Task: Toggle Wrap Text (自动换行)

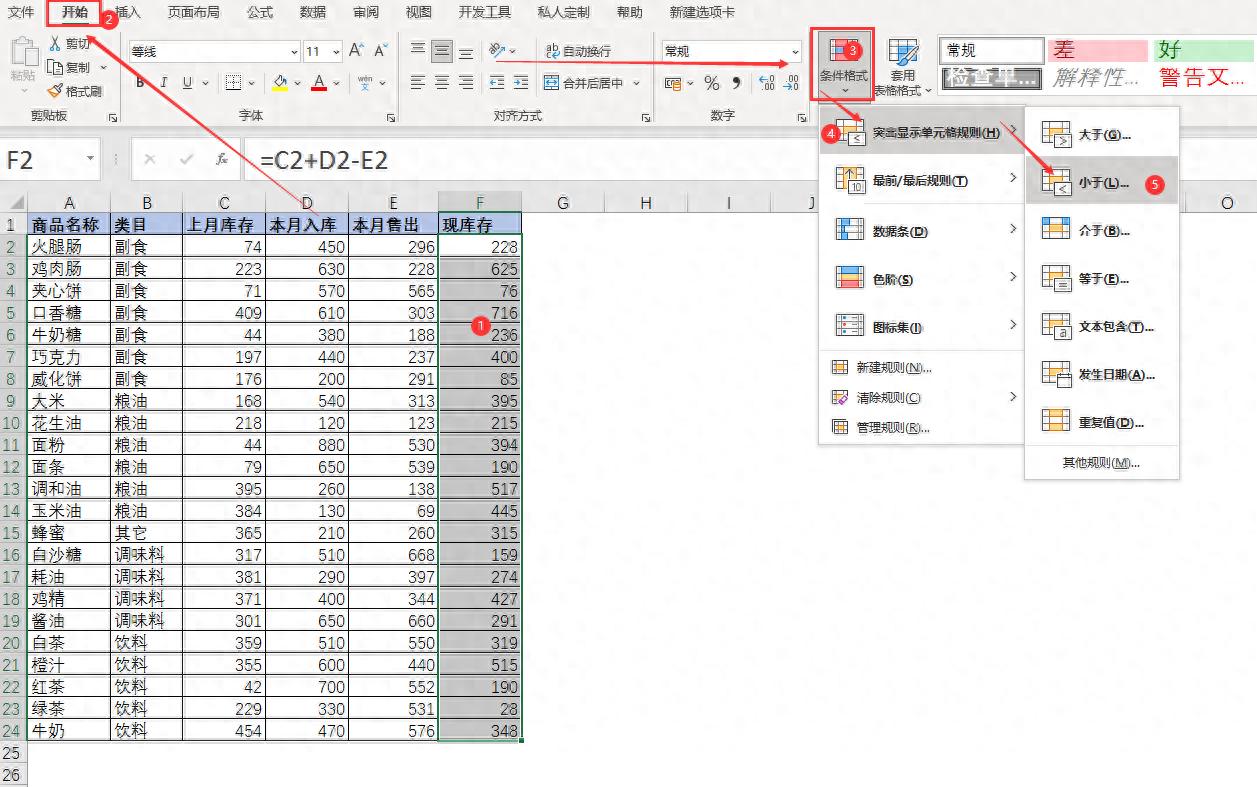Action: (x=578, y=51)
